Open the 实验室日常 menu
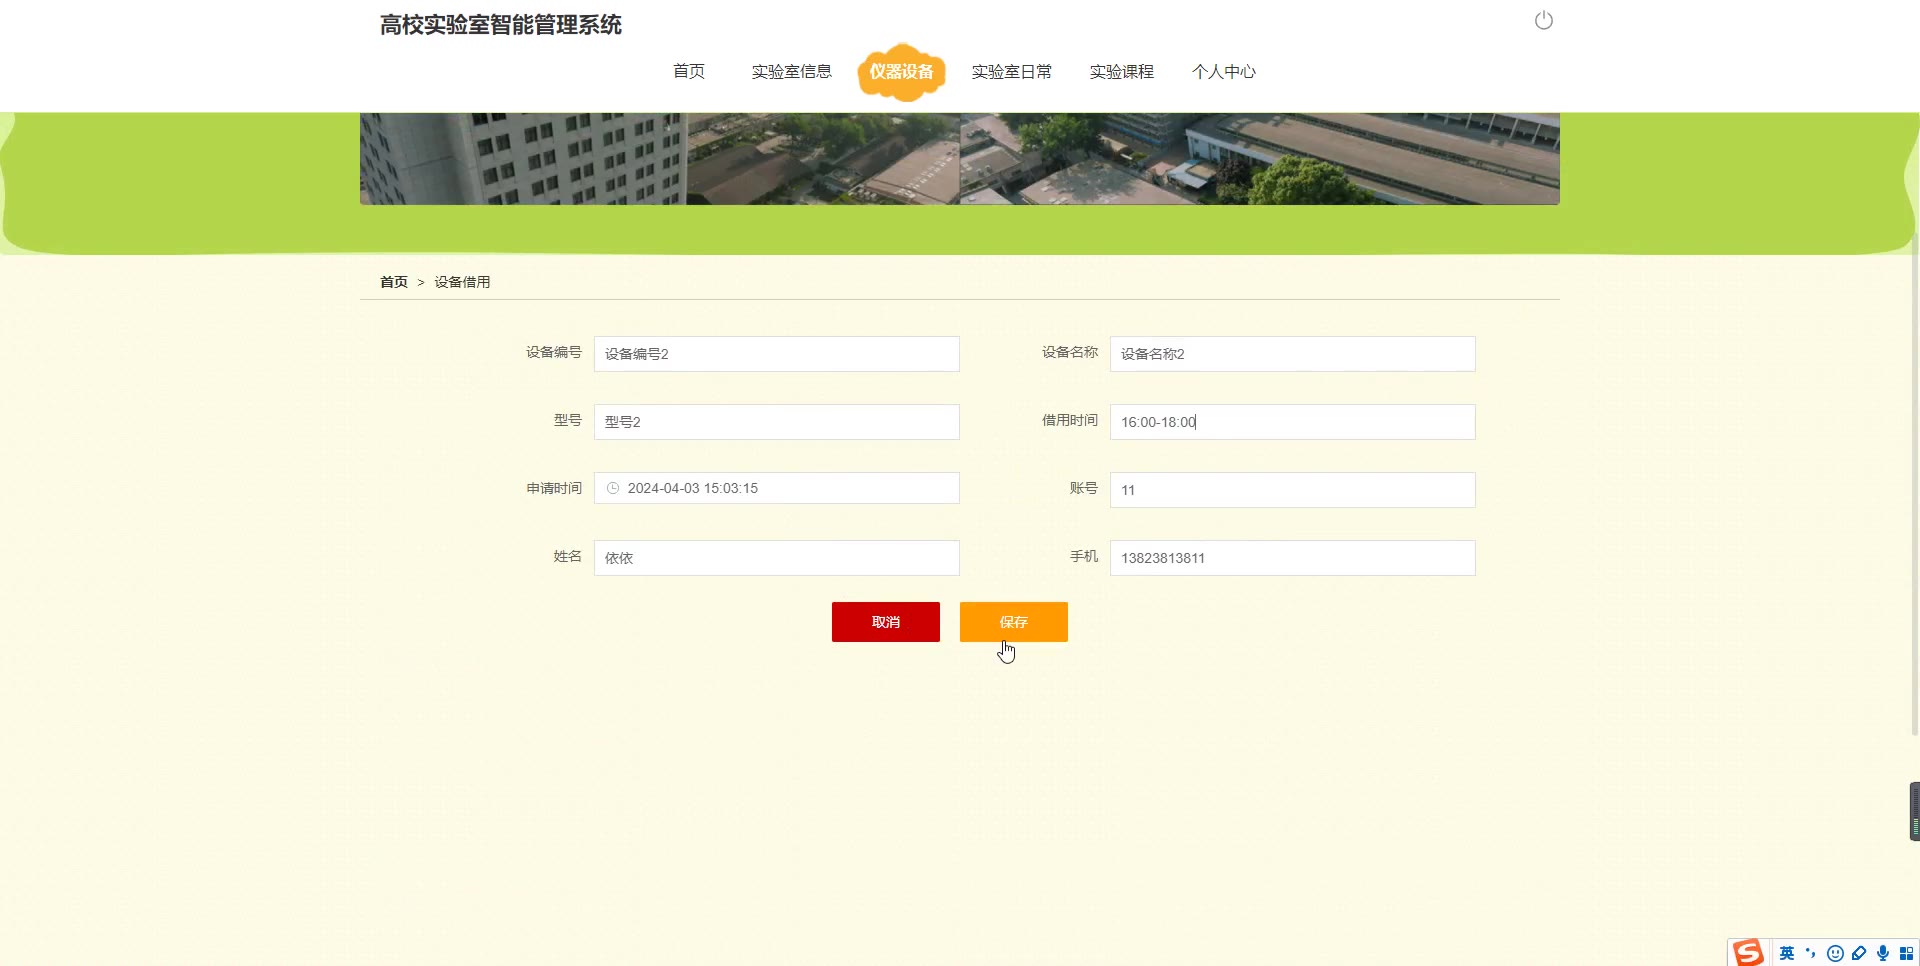 click(x=1012, y=71)
